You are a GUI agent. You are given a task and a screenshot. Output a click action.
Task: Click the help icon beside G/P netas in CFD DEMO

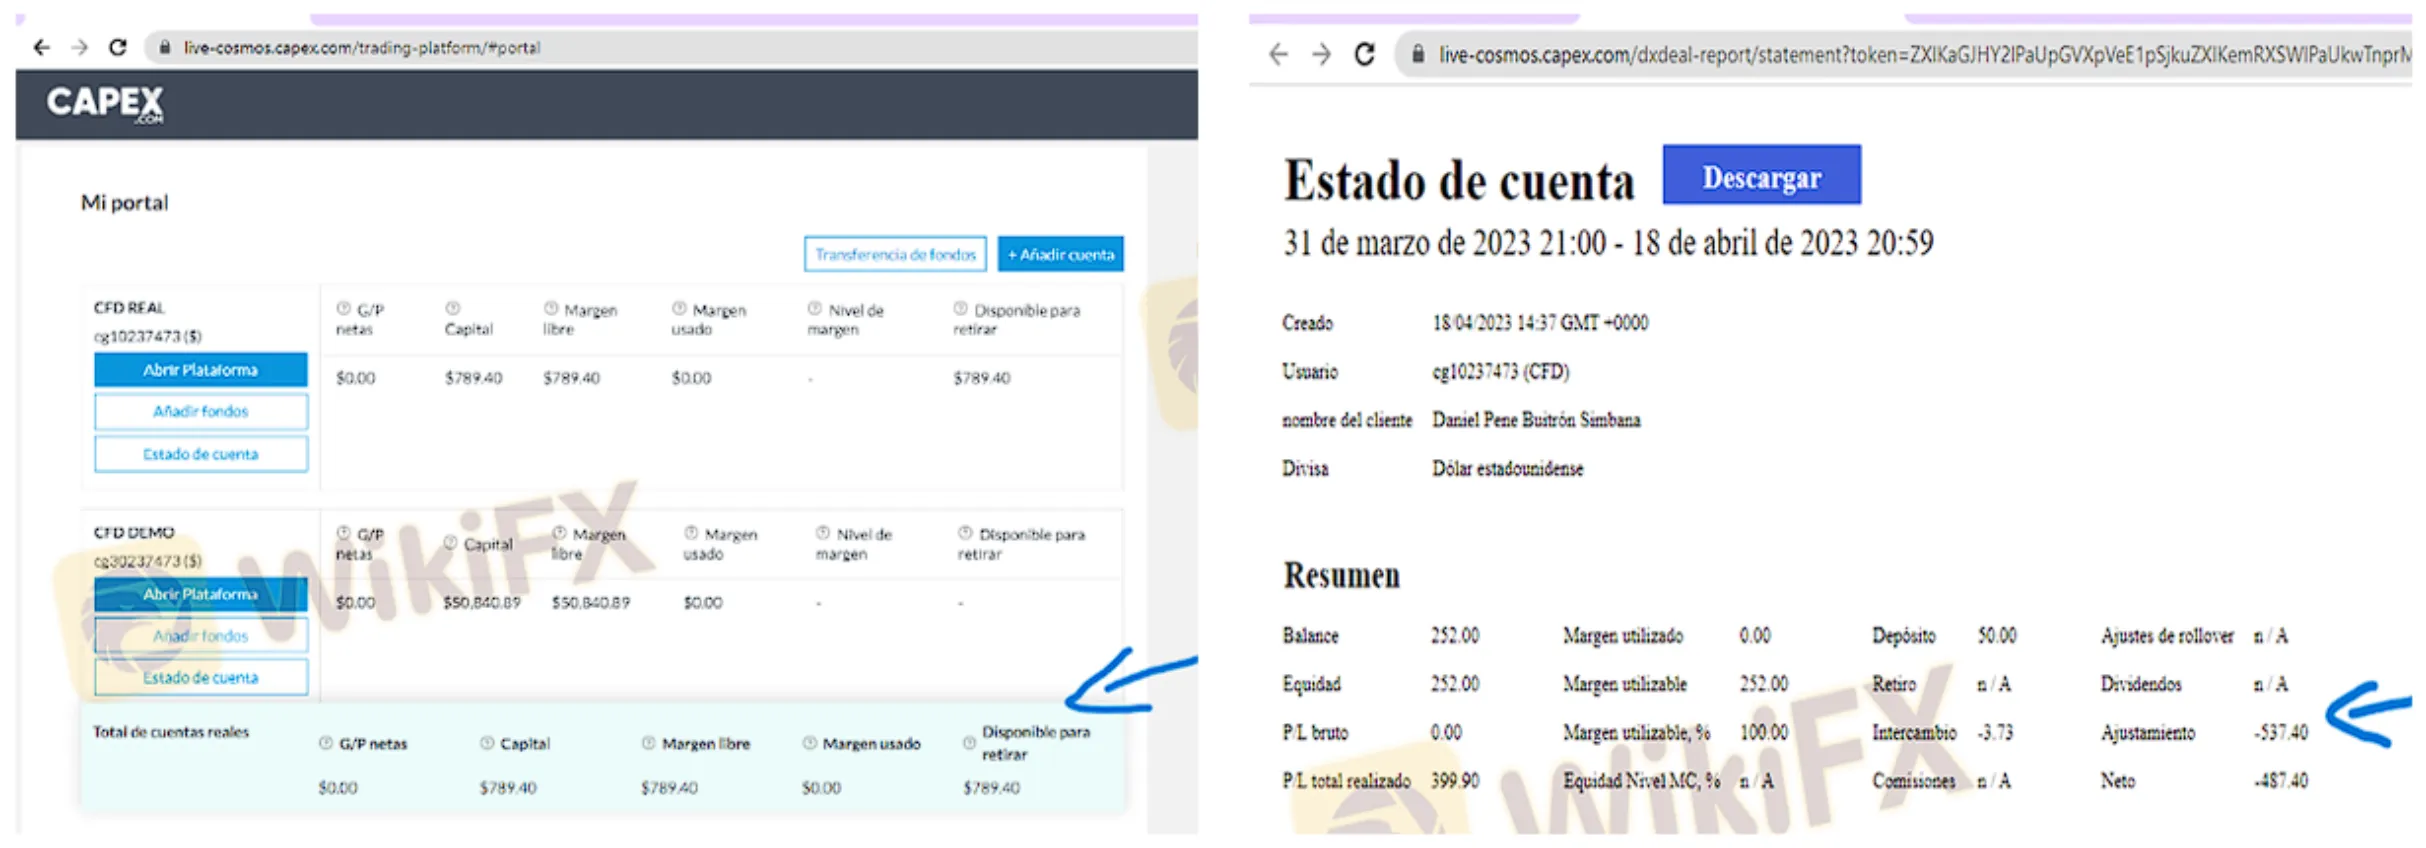click(344, 532)
